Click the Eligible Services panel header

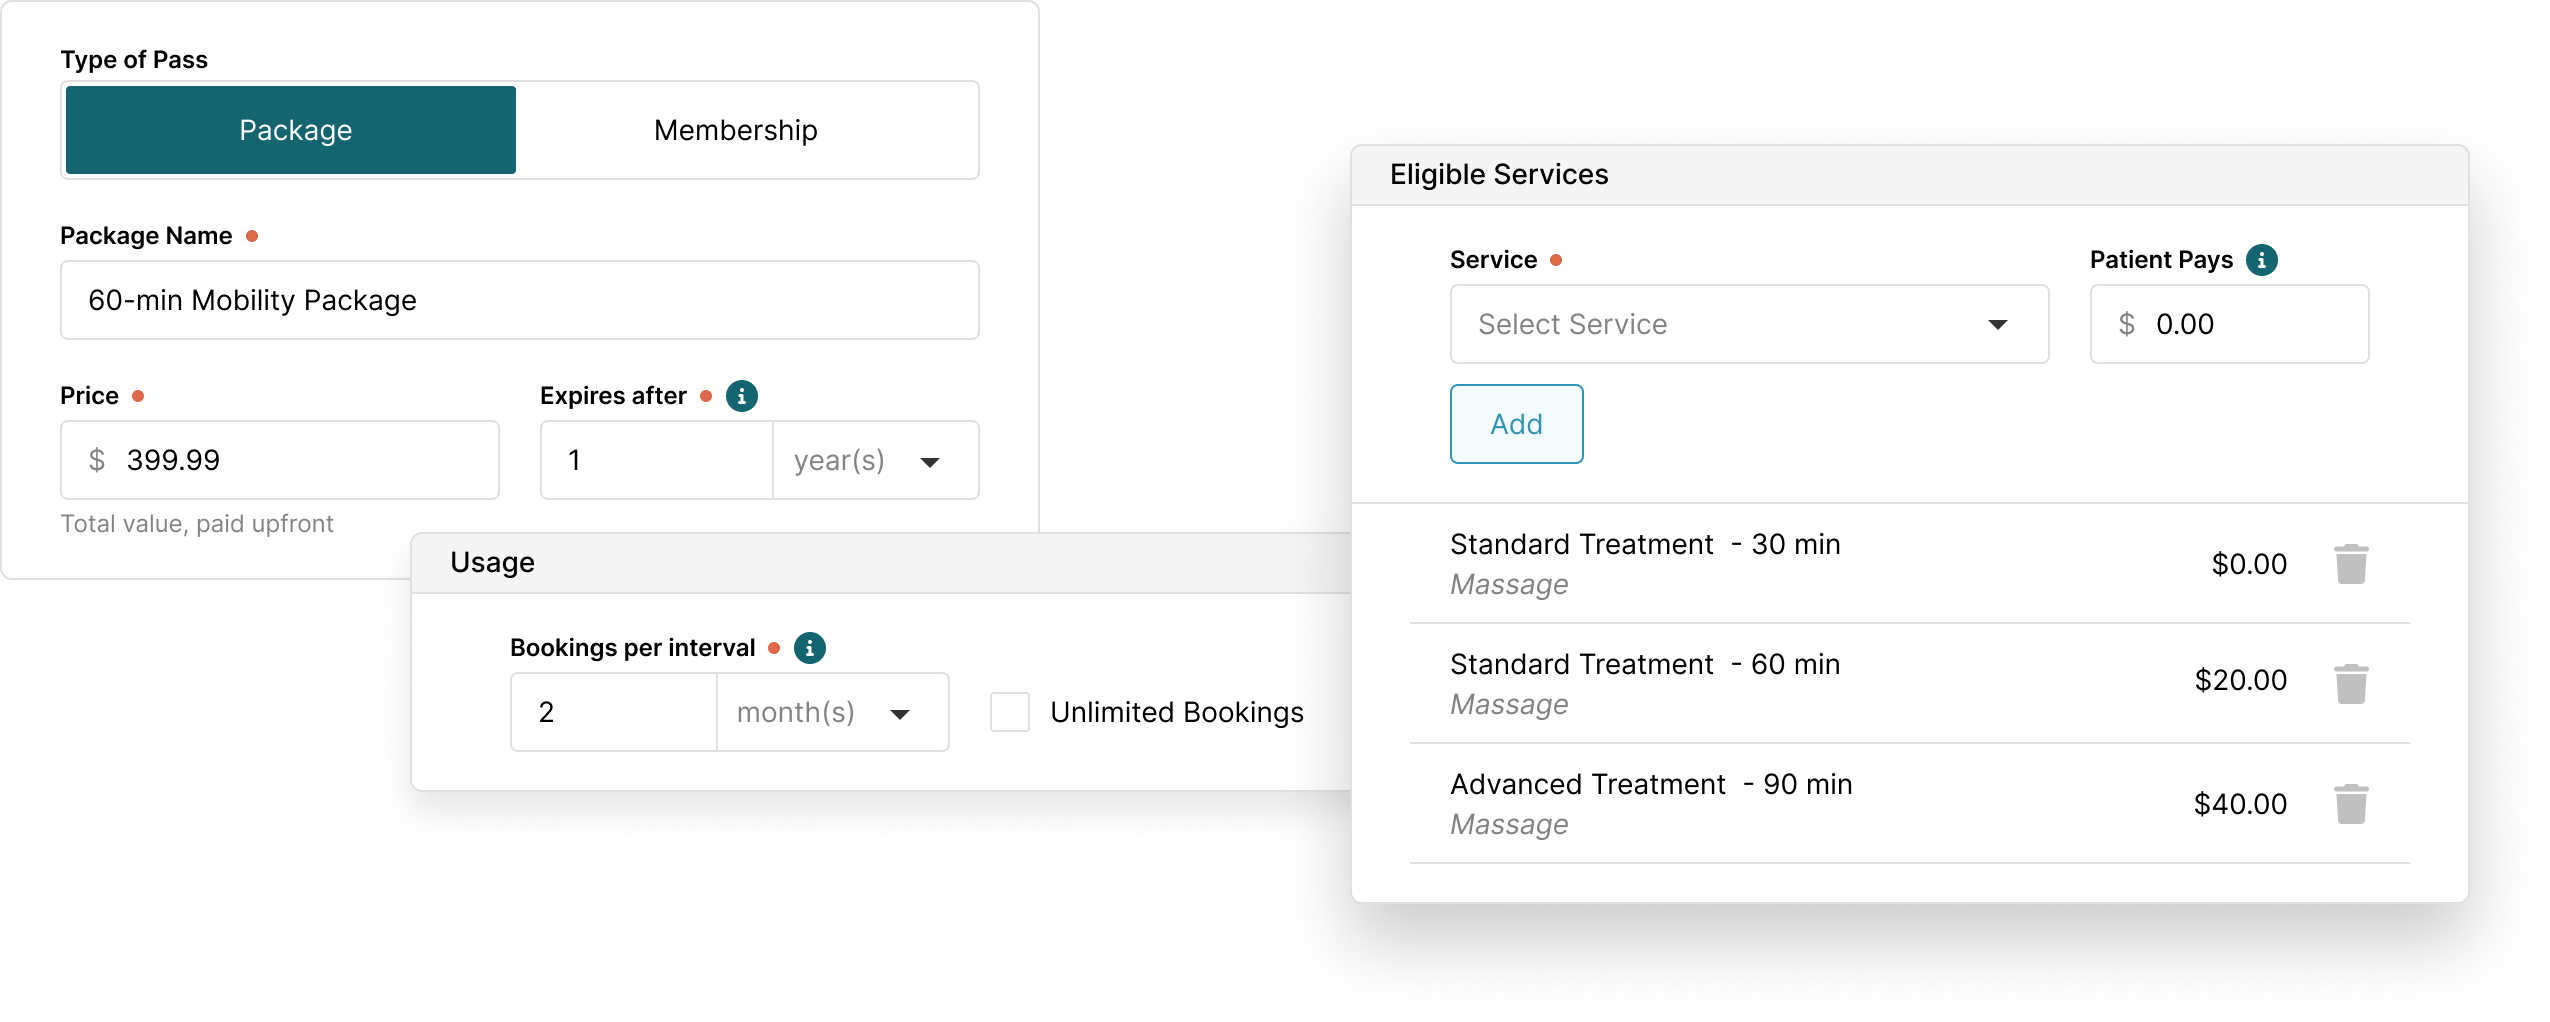coord(1497,173)
